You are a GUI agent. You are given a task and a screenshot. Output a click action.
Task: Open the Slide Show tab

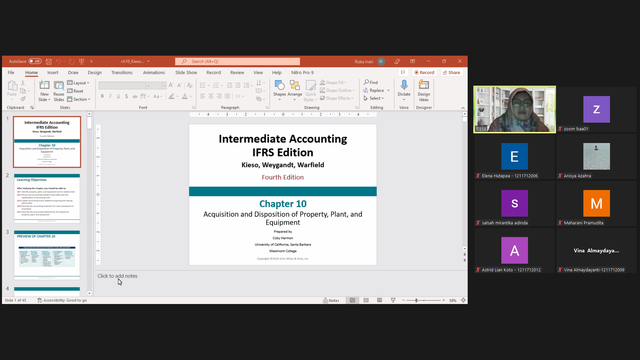[x=186, y=72]
